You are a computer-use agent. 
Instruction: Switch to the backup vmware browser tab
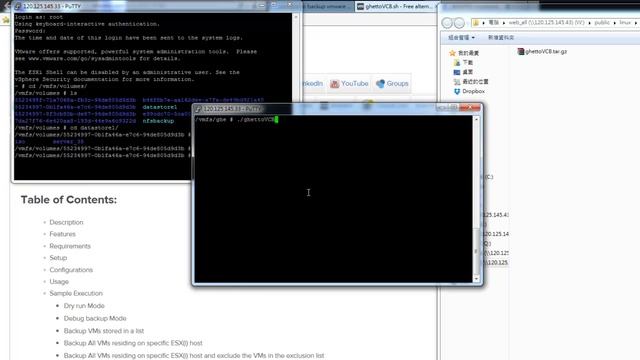coord(328,7)
